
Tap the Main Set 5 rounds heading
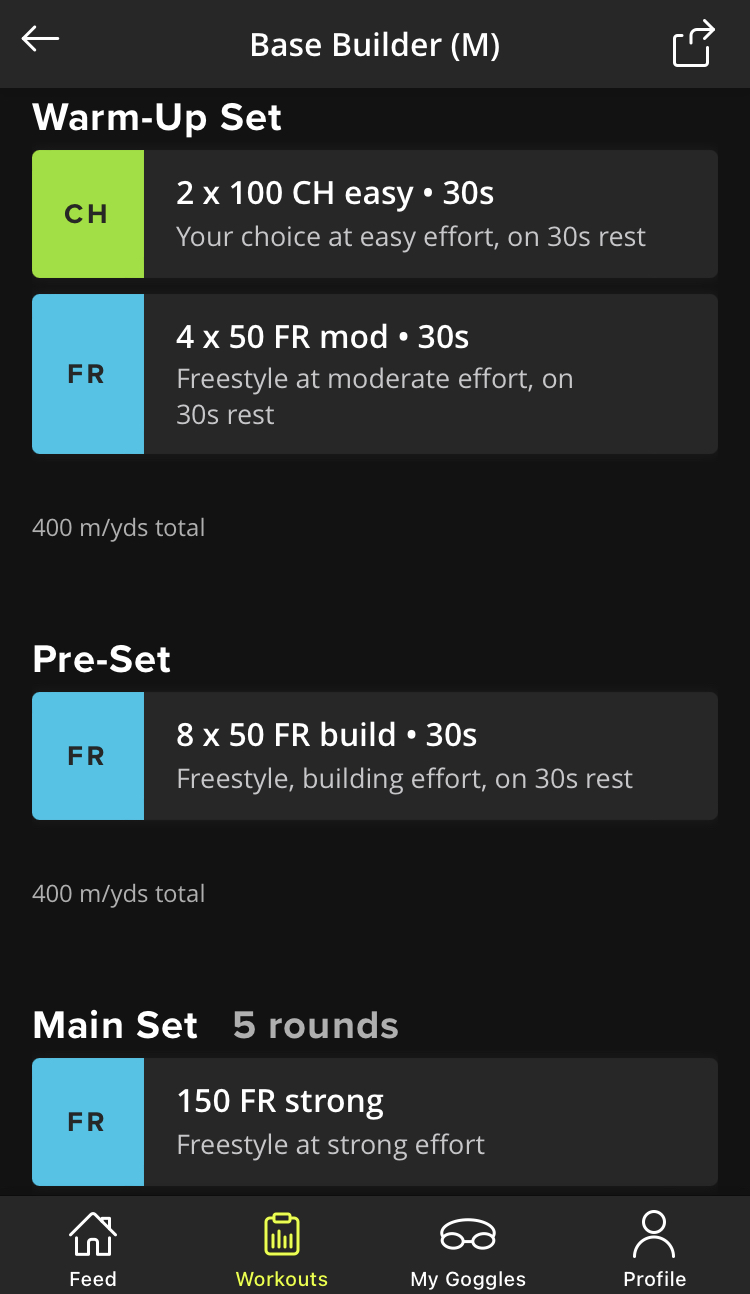click(x=216, y=1025)
